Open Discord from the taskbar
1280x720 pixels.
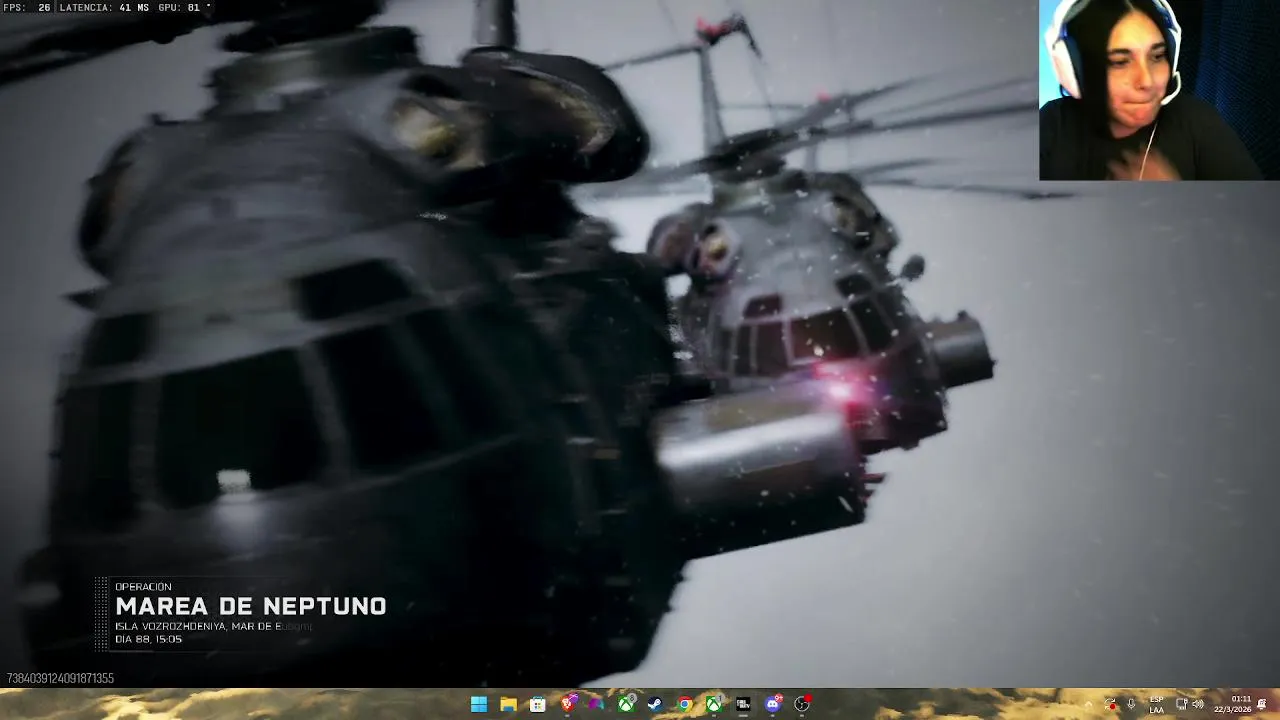[772, 704]
